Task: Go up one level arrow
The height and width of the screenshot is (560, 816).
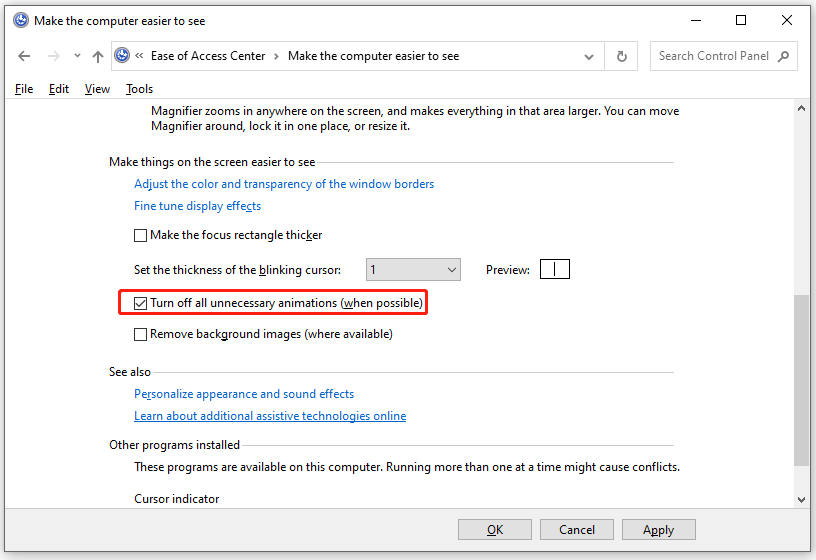Action: point(98,56)
